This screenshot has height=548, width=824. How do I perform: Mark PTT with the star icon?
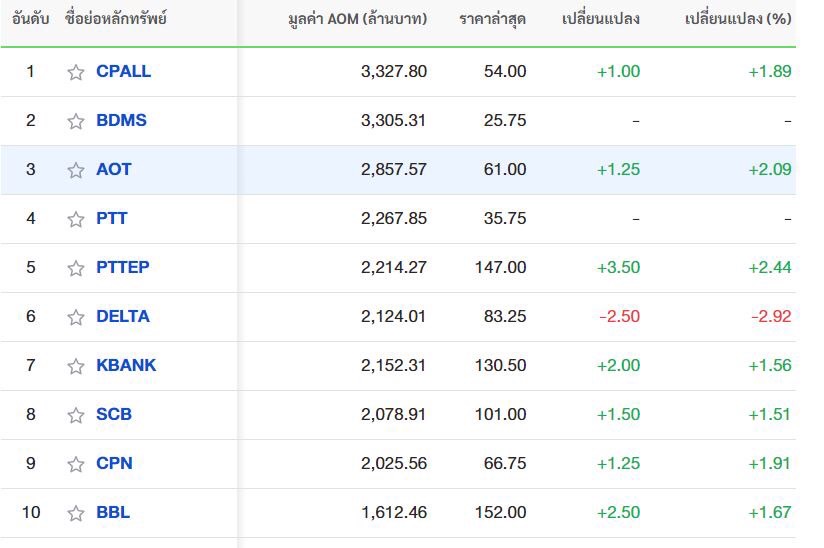pos(76,219)
